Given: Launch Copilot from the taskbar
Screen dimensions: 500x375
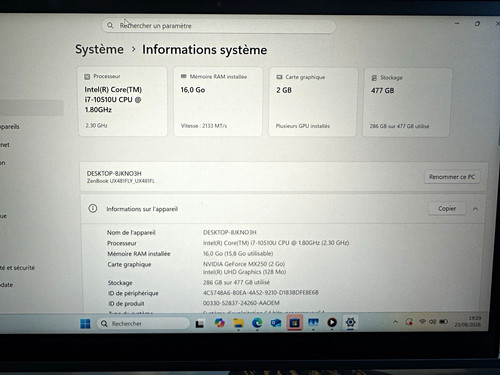Looking at the screenshot, I should click(x=219, y=323).
